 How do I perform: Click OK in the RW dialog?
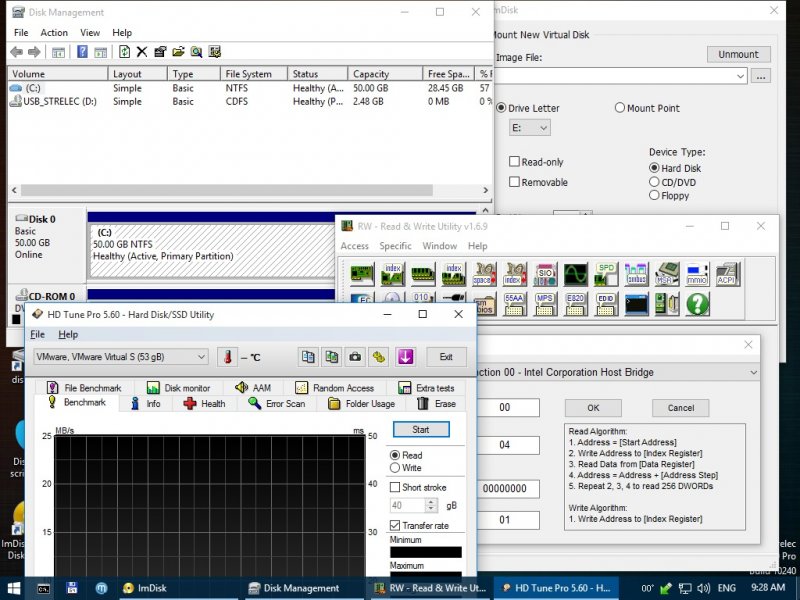coord(593,408)
